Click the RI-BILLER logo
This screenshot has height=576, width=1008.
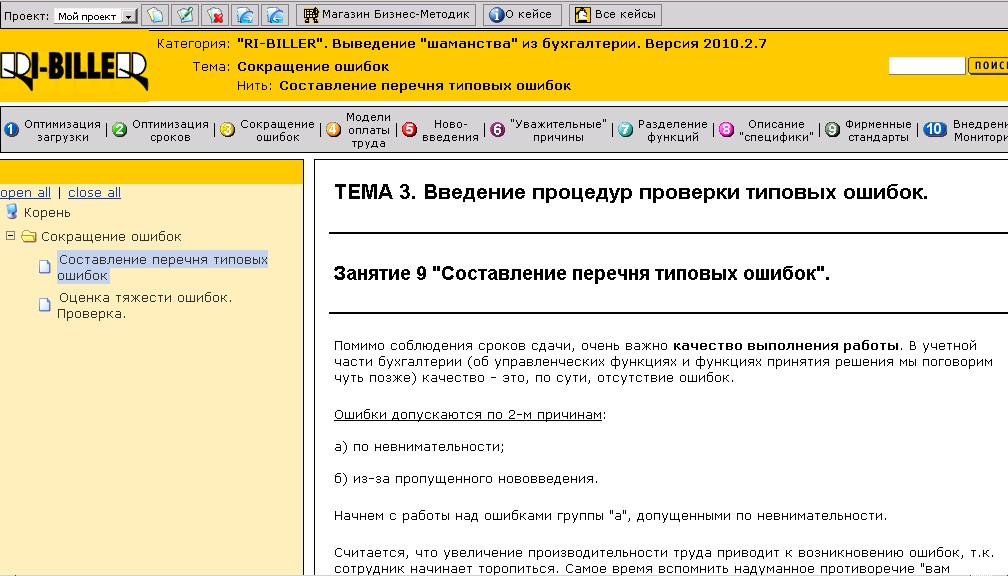pyautogui.click(x=74, y=69)
